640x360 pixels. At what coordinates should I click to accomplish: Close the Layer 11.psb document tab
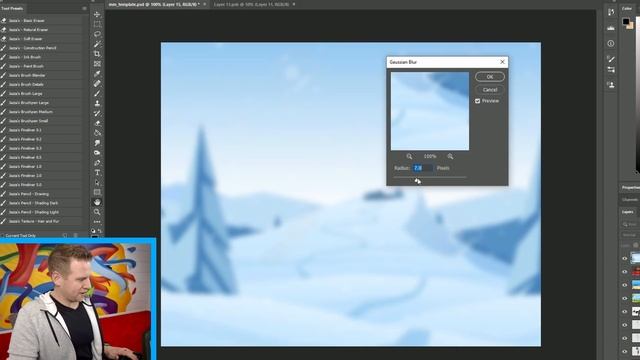(294, 4)
